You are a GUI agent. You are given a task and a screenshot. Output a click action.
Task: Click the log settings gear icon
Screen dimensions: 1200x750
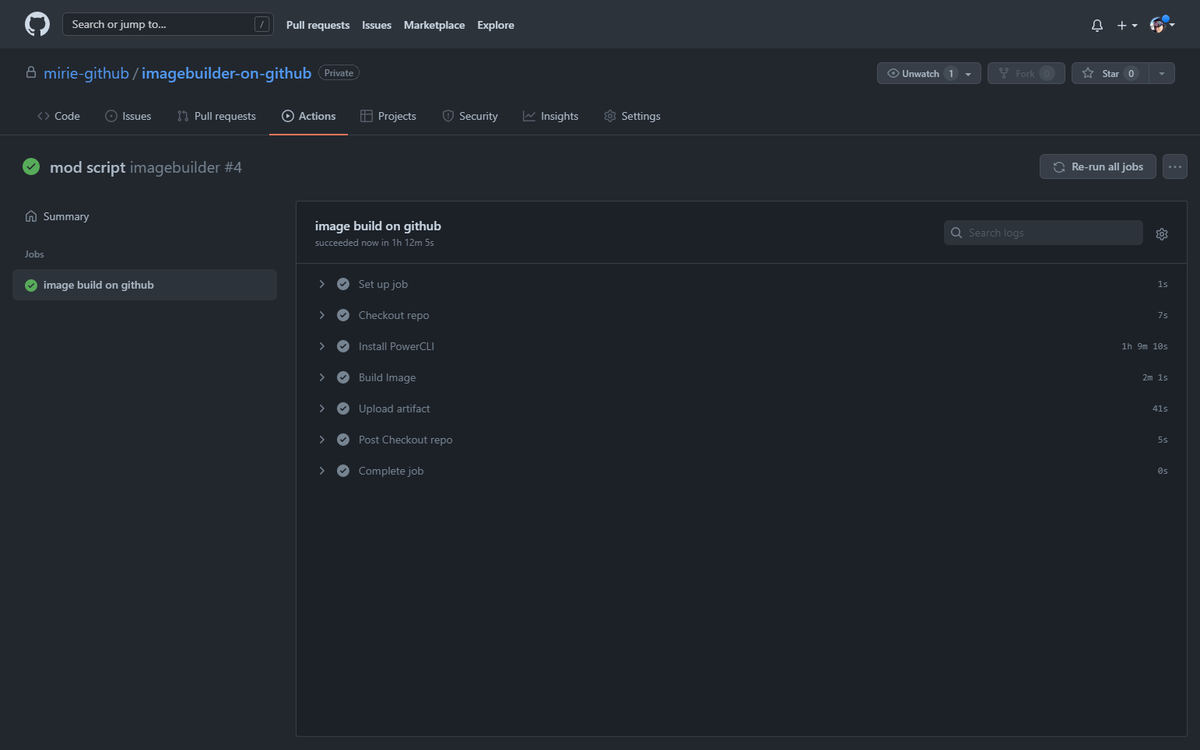click(x=1162, y=234)
